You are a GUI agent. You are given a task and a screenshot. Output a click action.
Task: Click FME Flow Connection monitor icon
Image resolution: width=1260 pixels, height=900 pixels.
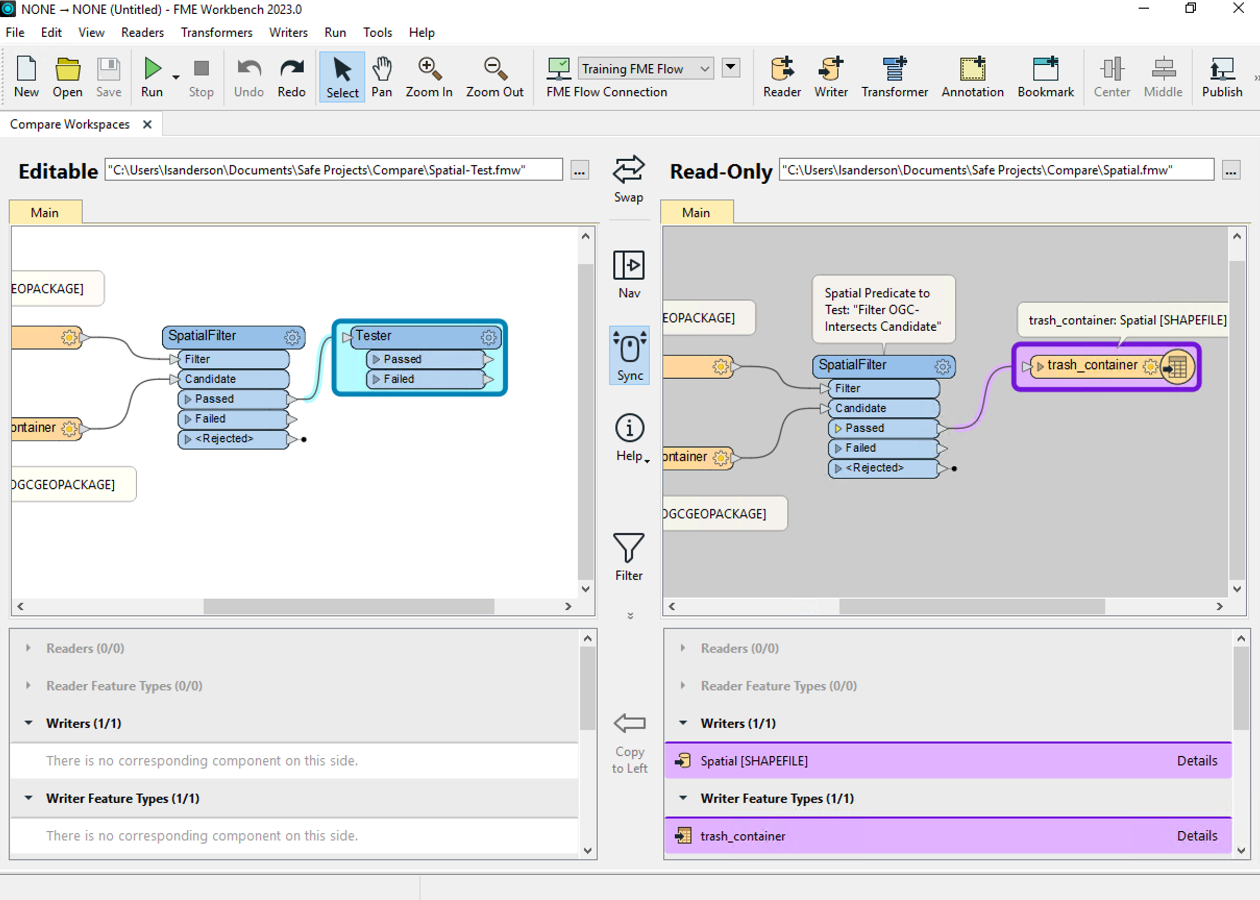pyautogui.click(x=559, y=68)
